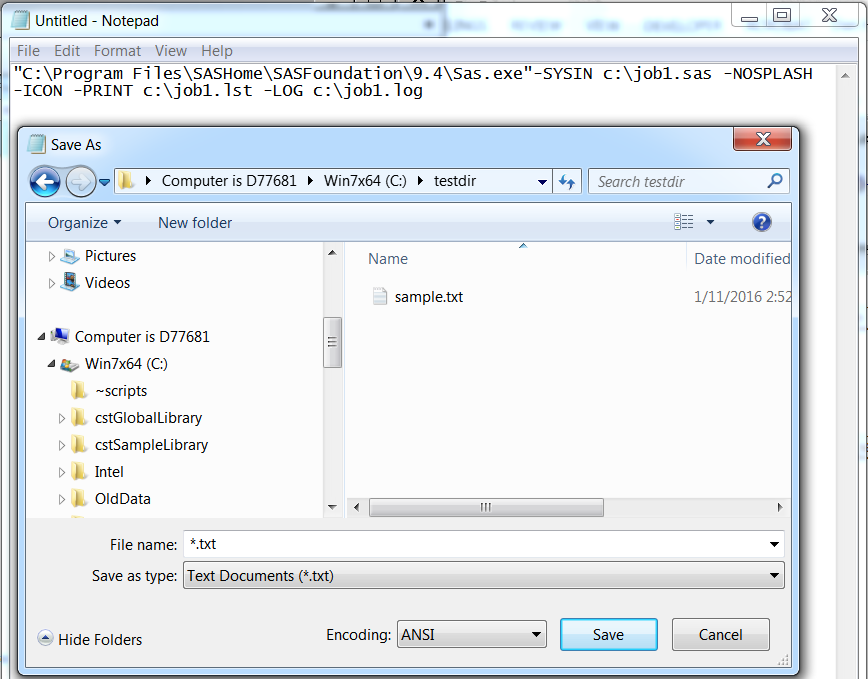The height and width of the screenshot is (679, 868).
Task: Expand the Intel folder in the tree
Action: coord(62,471)
